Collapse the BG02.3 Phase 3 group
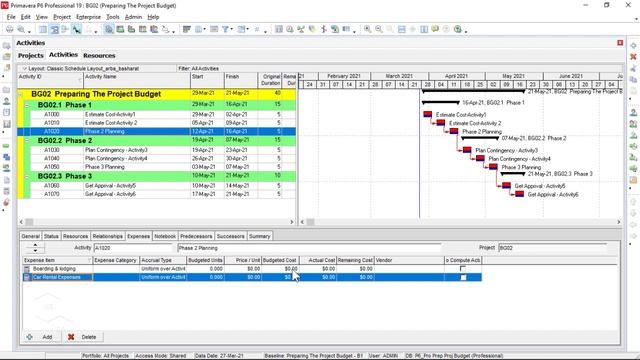Viewport: 640px width, 360px height. tap(27, 176)
